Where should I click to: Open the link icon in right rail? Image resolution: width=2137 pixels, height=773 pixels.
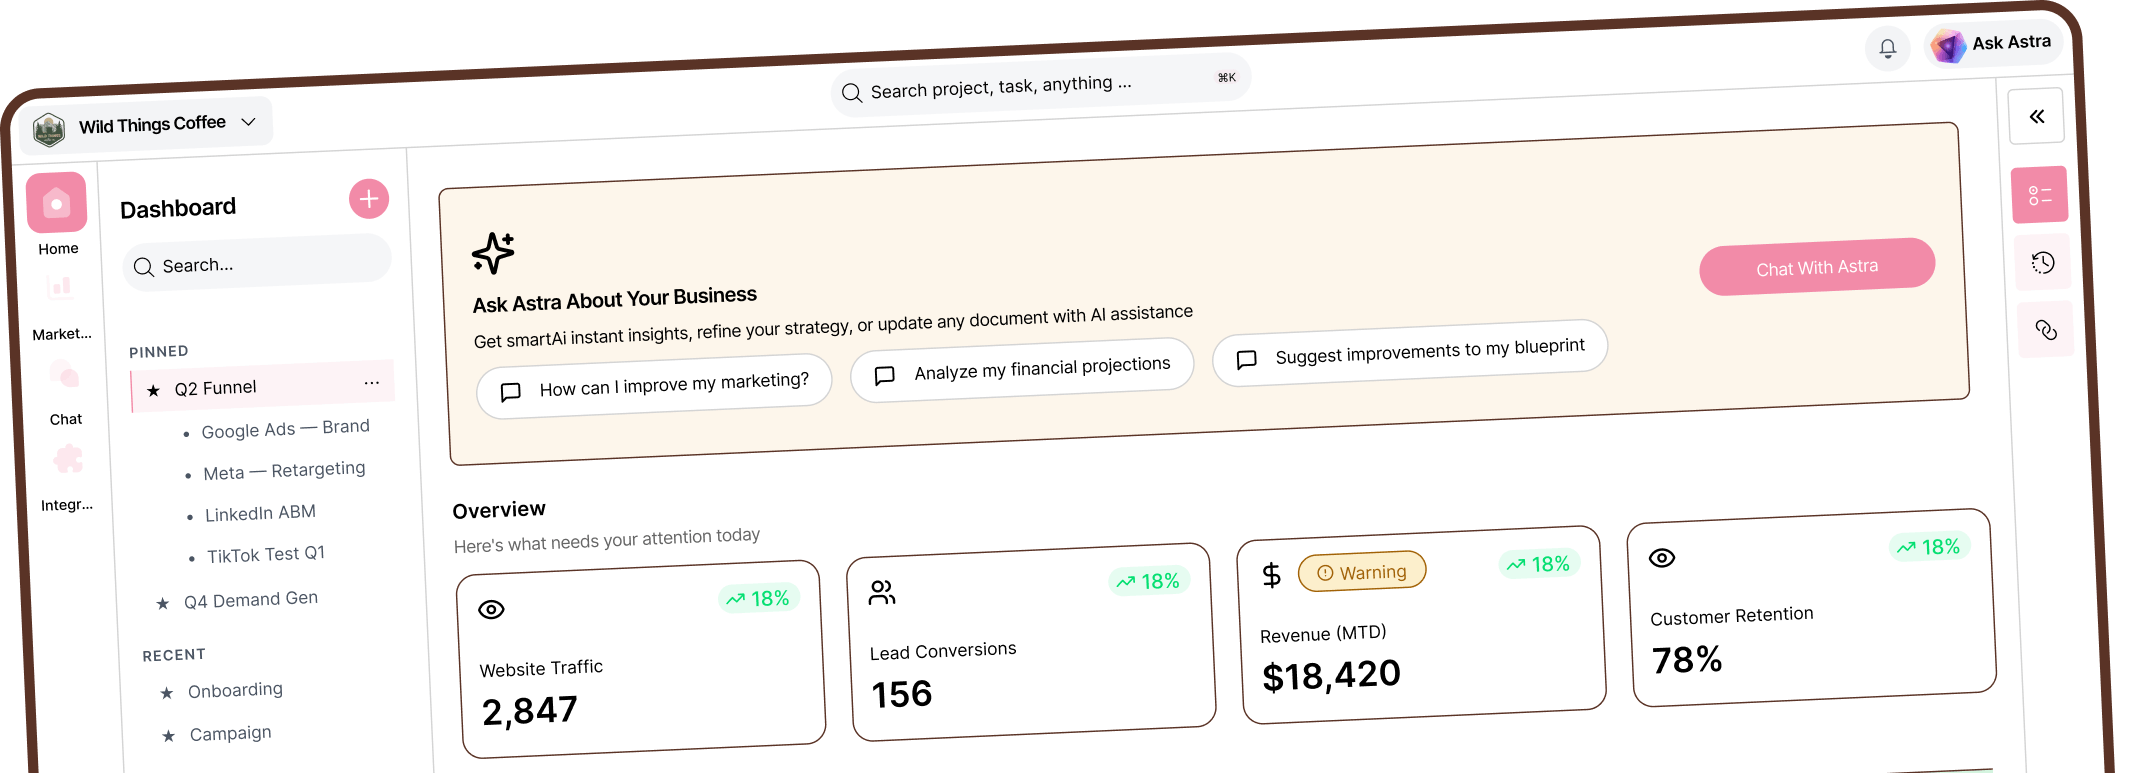point(2046,330)
